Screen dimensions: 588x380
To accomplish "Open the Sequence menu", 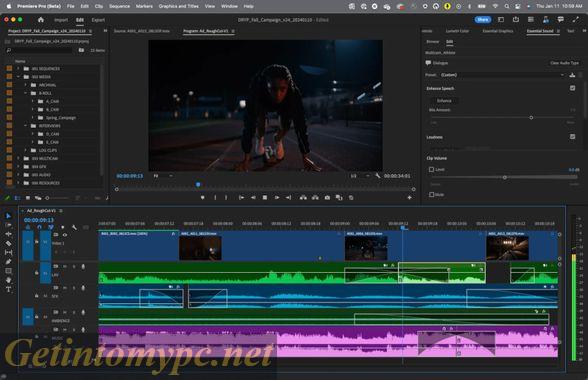I will [119, 6].
